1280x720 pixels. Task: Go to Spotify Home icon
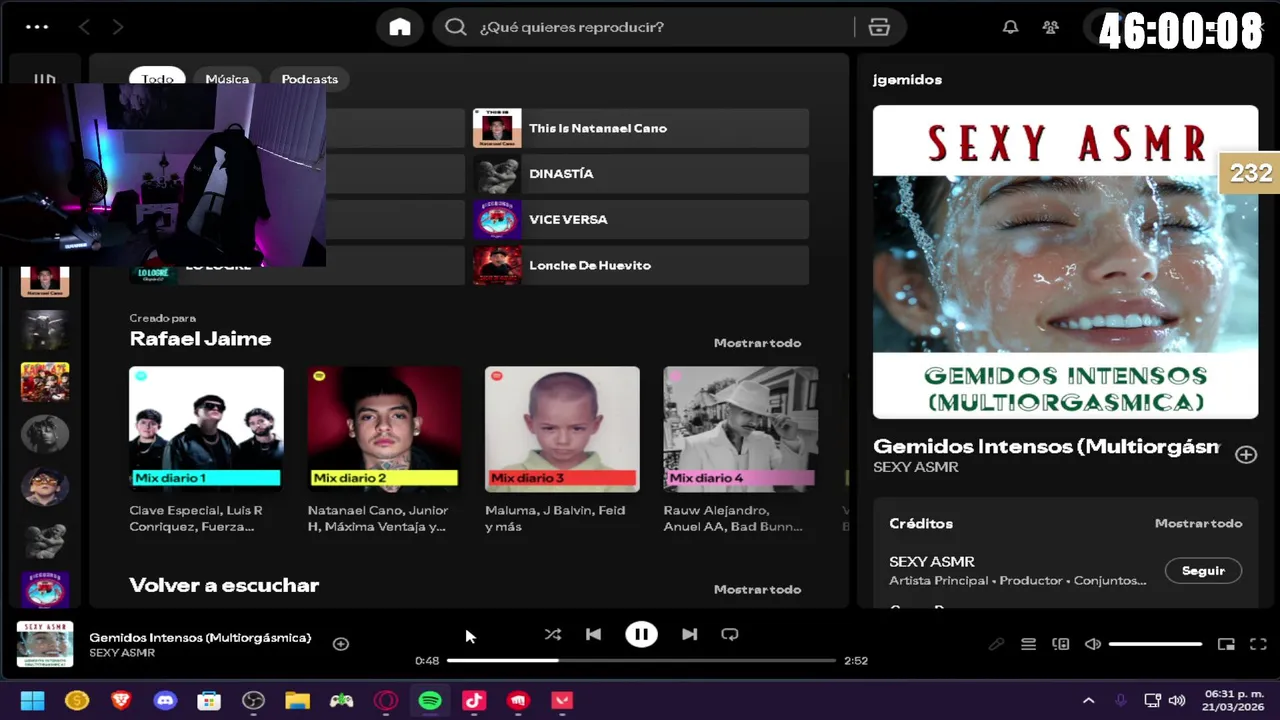click(x=400, y=27)
